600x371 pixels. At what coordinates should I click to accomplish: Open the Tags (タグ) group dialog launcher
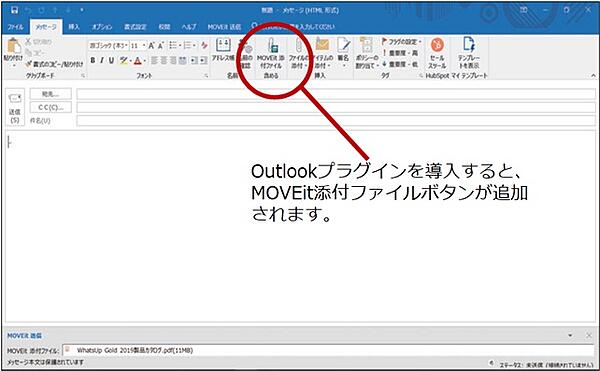(421, 76)
